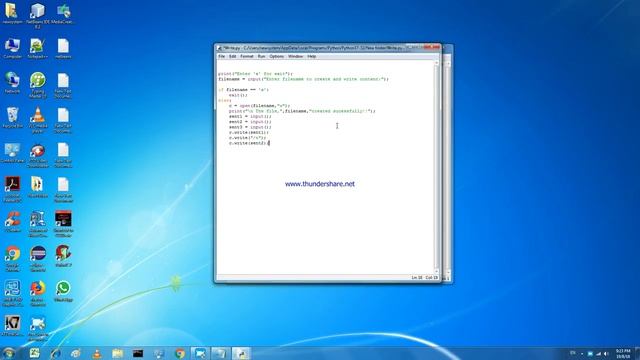Switch to the command prompt taskbar window
This screenshot has width=640, height=360.
[x=138, y=353]
